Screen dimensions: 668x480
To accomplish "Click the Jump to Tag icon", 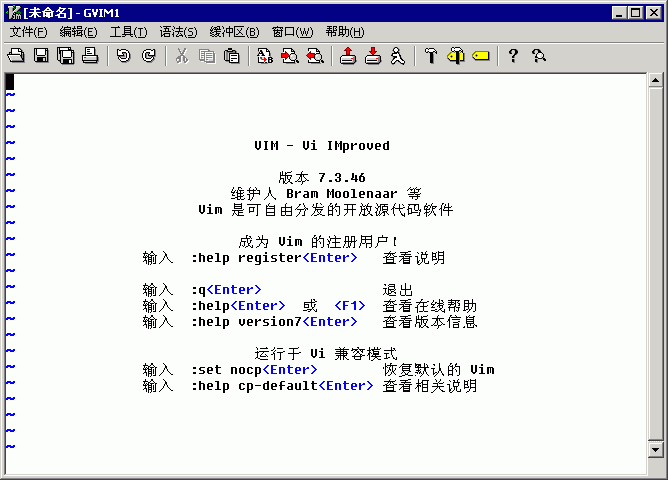I will click(x=481, y=56).
